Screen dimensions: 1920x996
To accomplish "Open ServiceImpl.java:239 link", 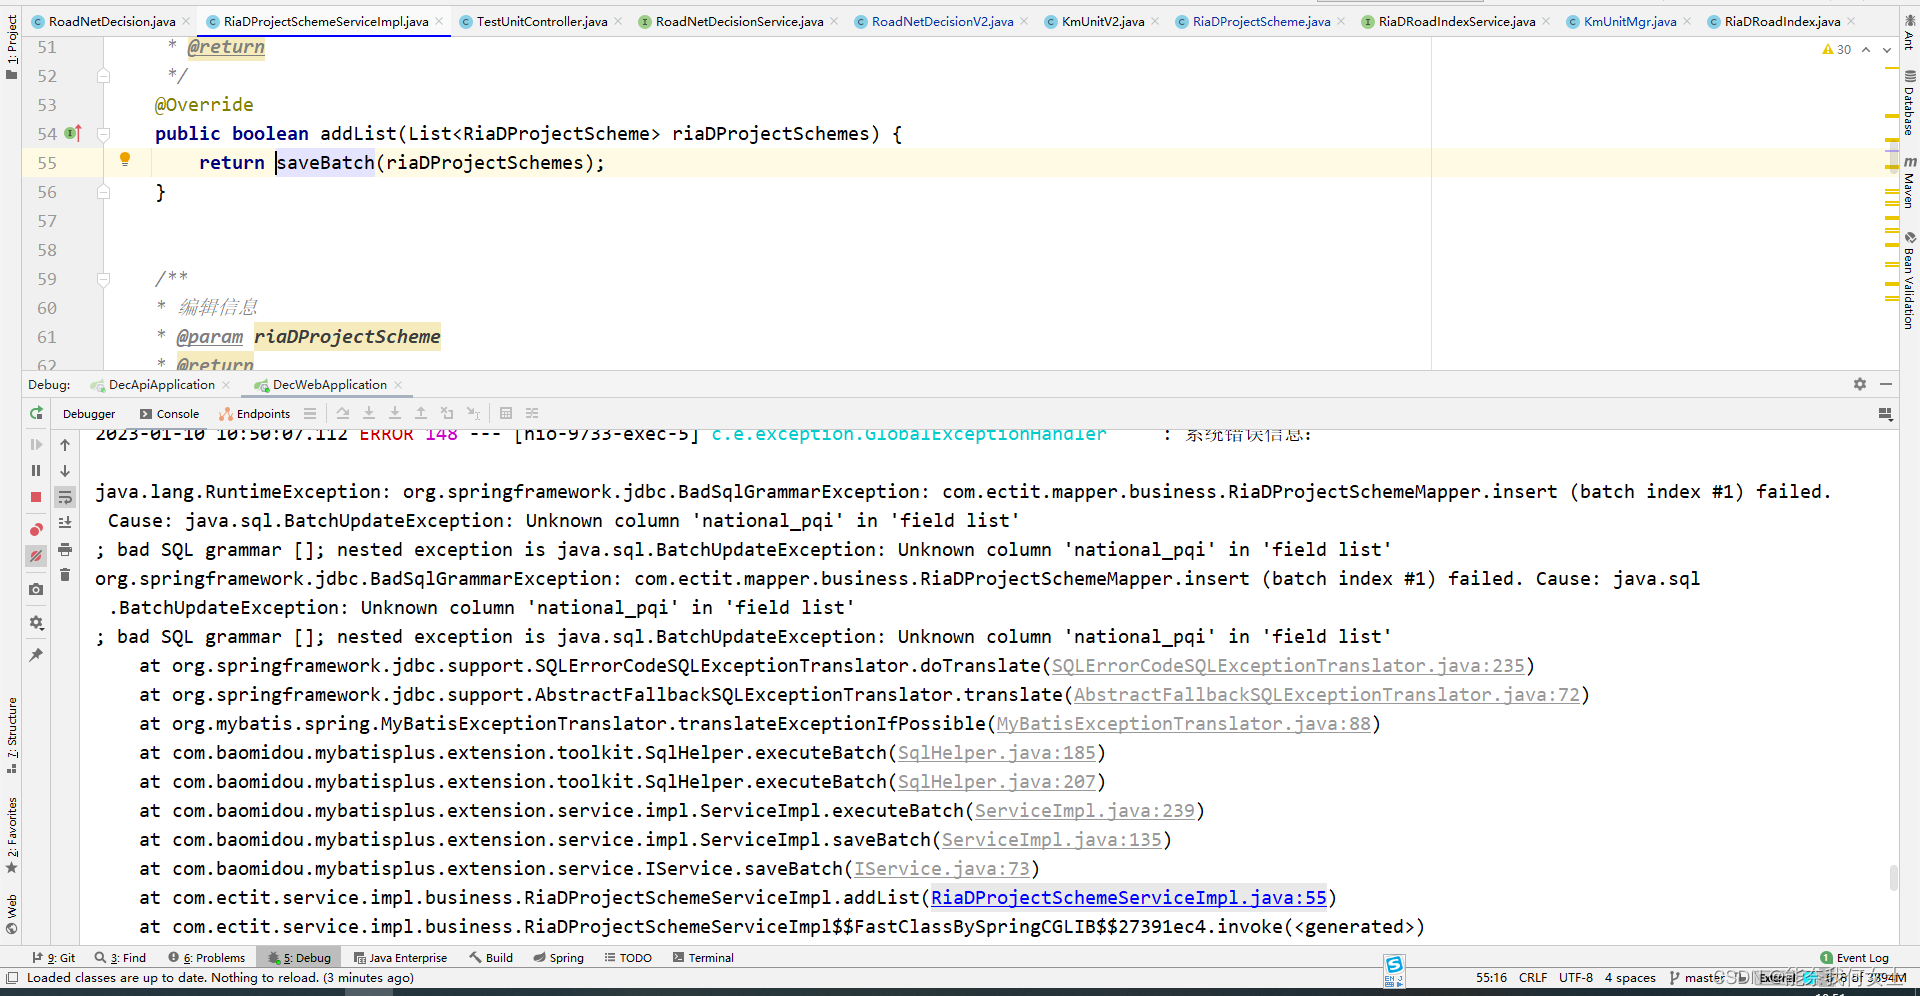I will click(x=1085, y=811).
